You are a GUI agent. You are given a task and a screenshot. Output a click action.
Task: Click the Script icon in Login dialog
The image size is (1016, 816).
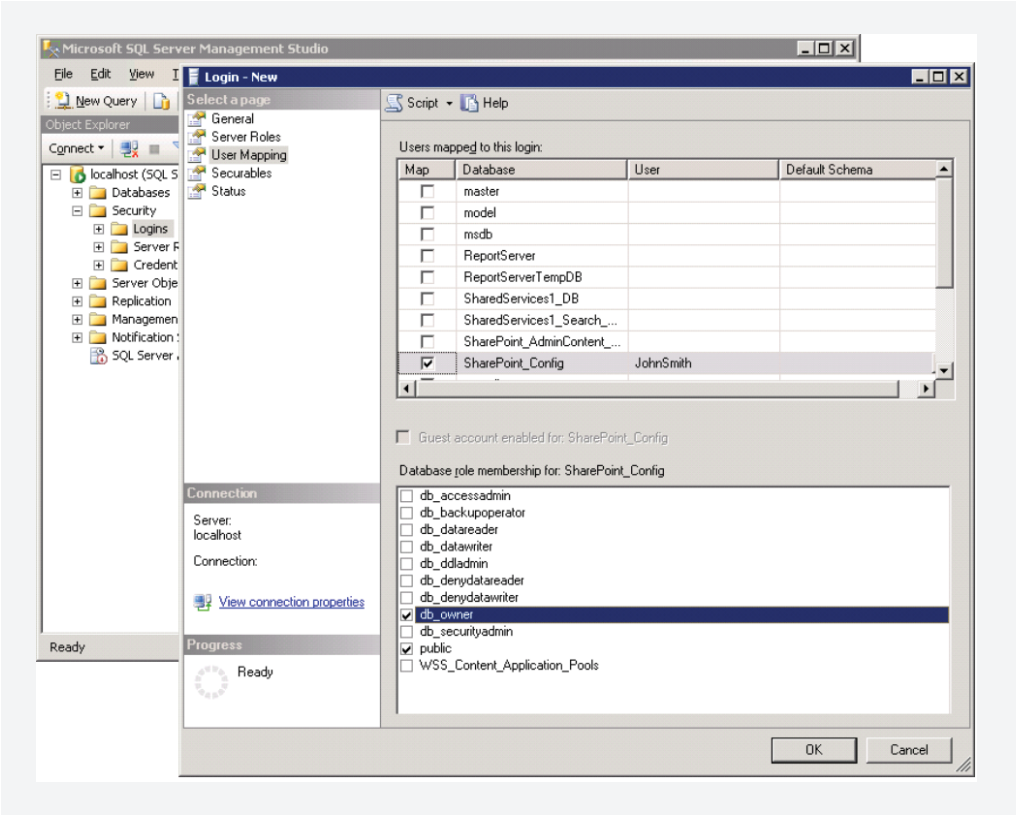394,103
